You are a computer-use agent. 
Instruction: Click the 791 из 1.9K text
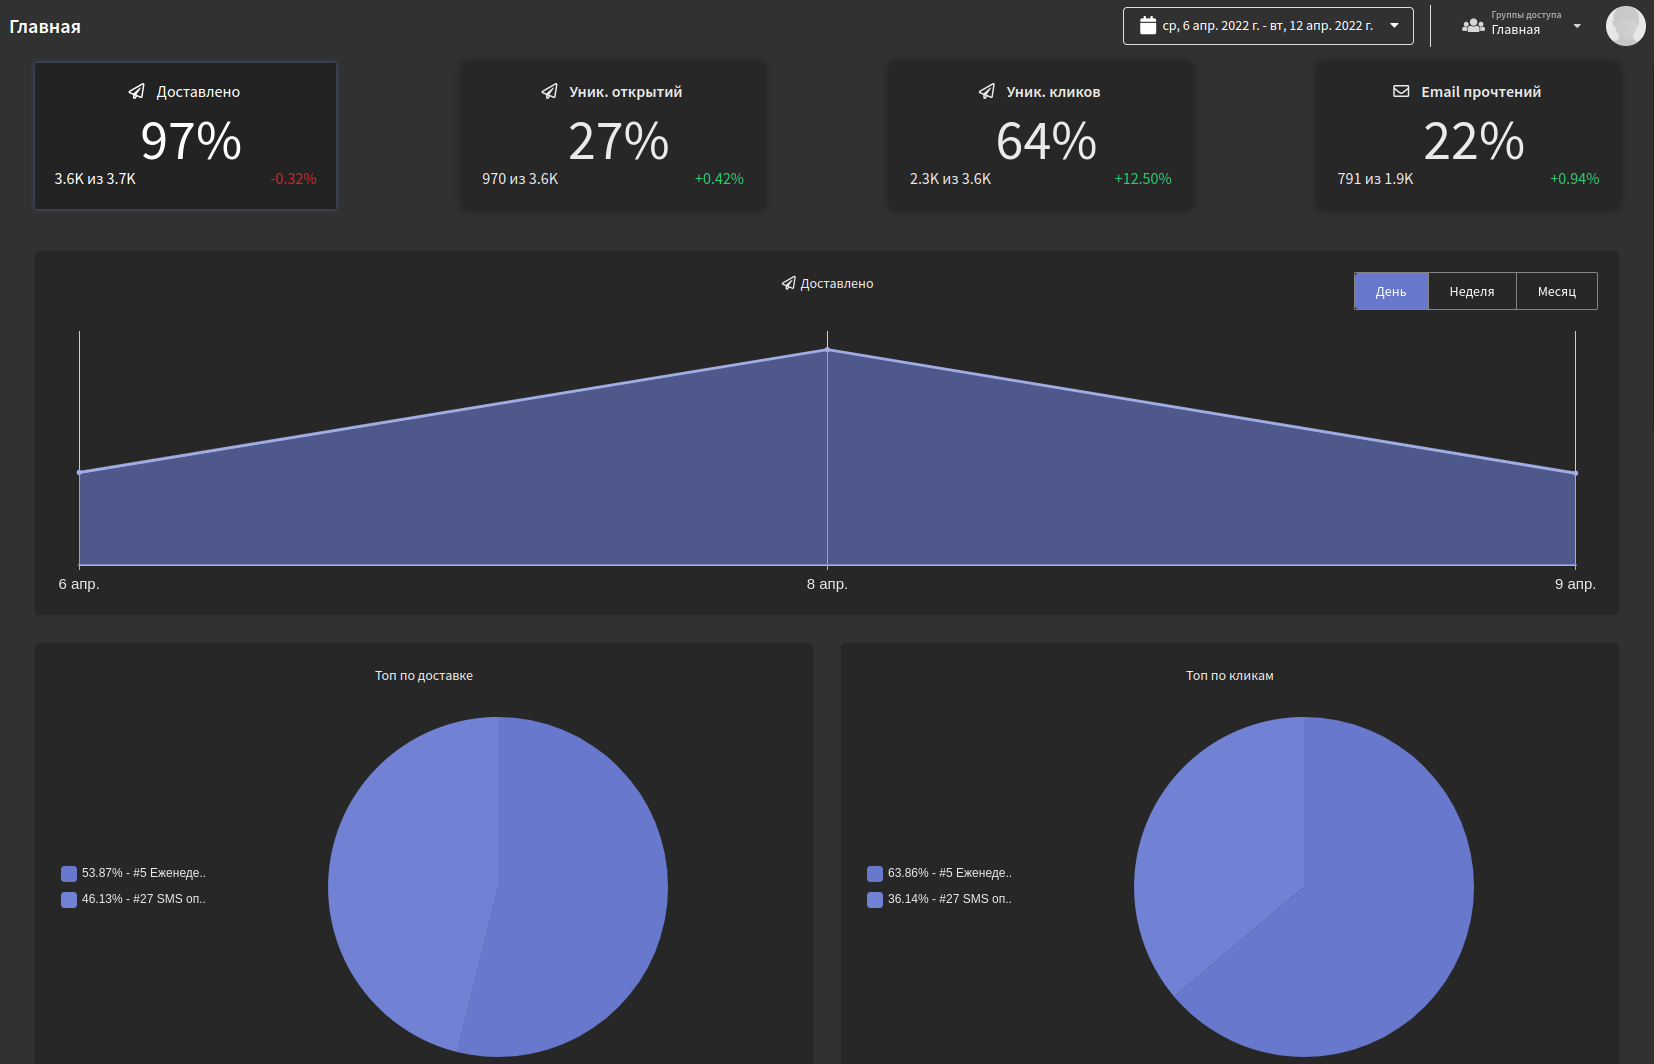pos(1375,179)
